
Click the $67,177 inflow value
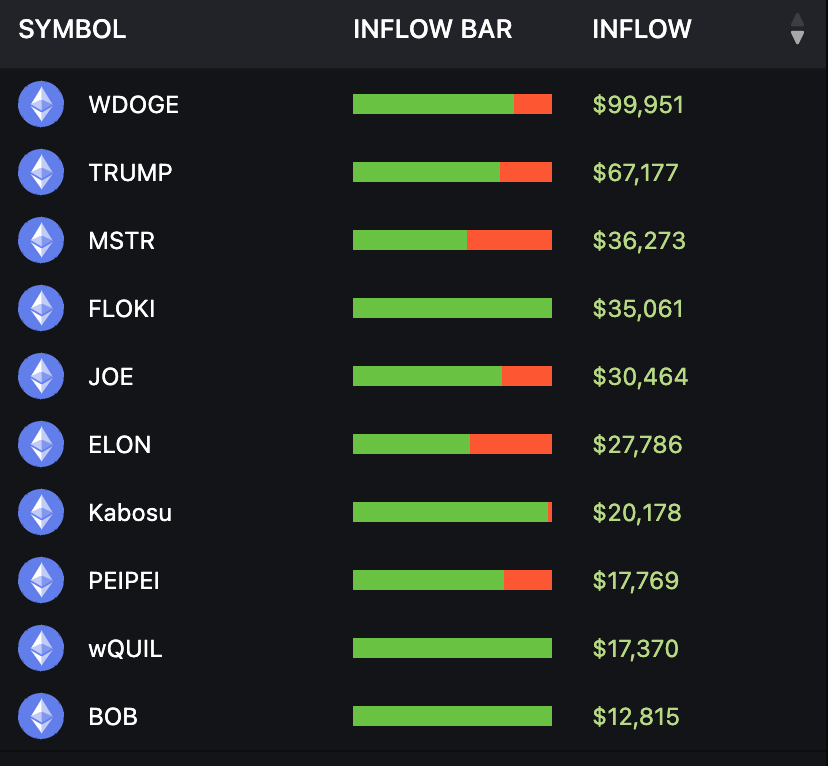click(636, 173)
